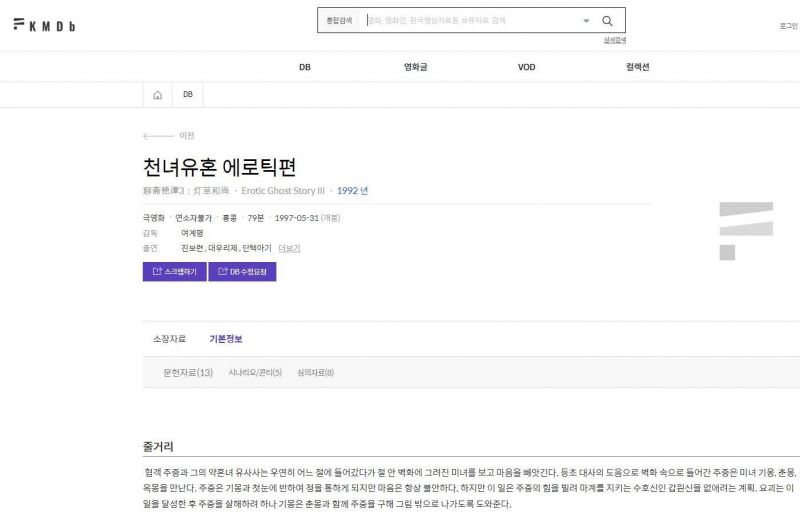Viewport: 800px width, 512px height.
Task: Switch to the 소장자료 tab
Action: click(169, 339)
